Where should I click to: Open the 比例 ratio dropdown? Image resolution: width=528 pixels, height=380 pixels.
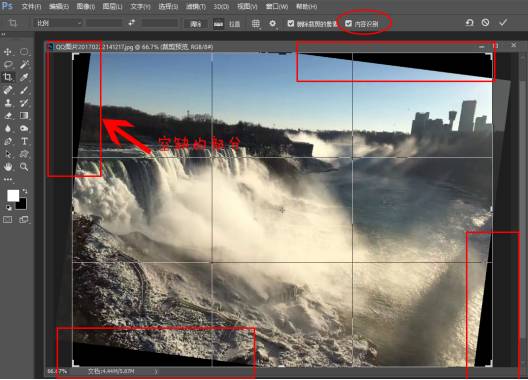pyautogui.click(x=58, y=23)
